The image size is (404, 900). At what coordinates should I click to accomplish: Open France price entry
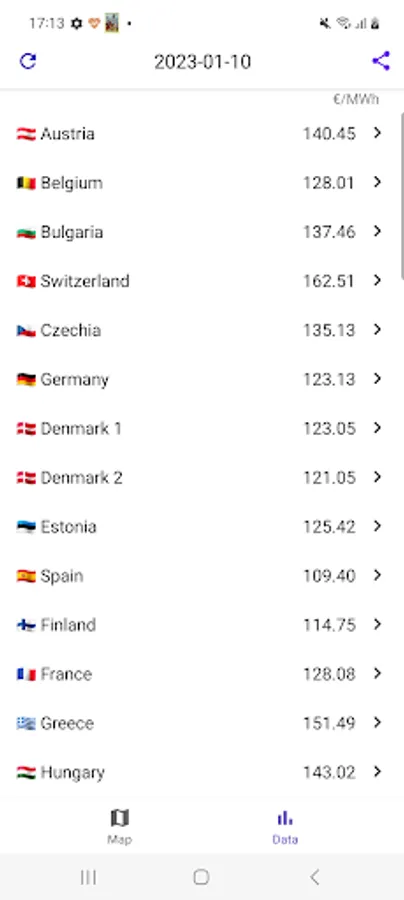click(202, 674)
